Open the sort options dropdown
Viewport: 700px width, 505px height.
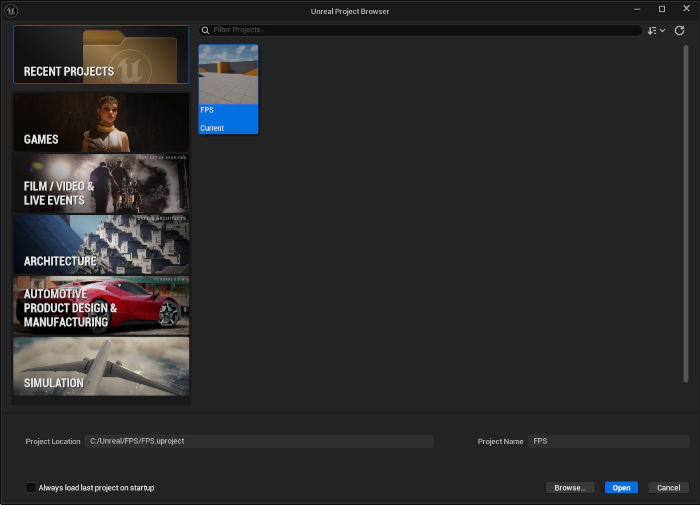coord(656,31)
